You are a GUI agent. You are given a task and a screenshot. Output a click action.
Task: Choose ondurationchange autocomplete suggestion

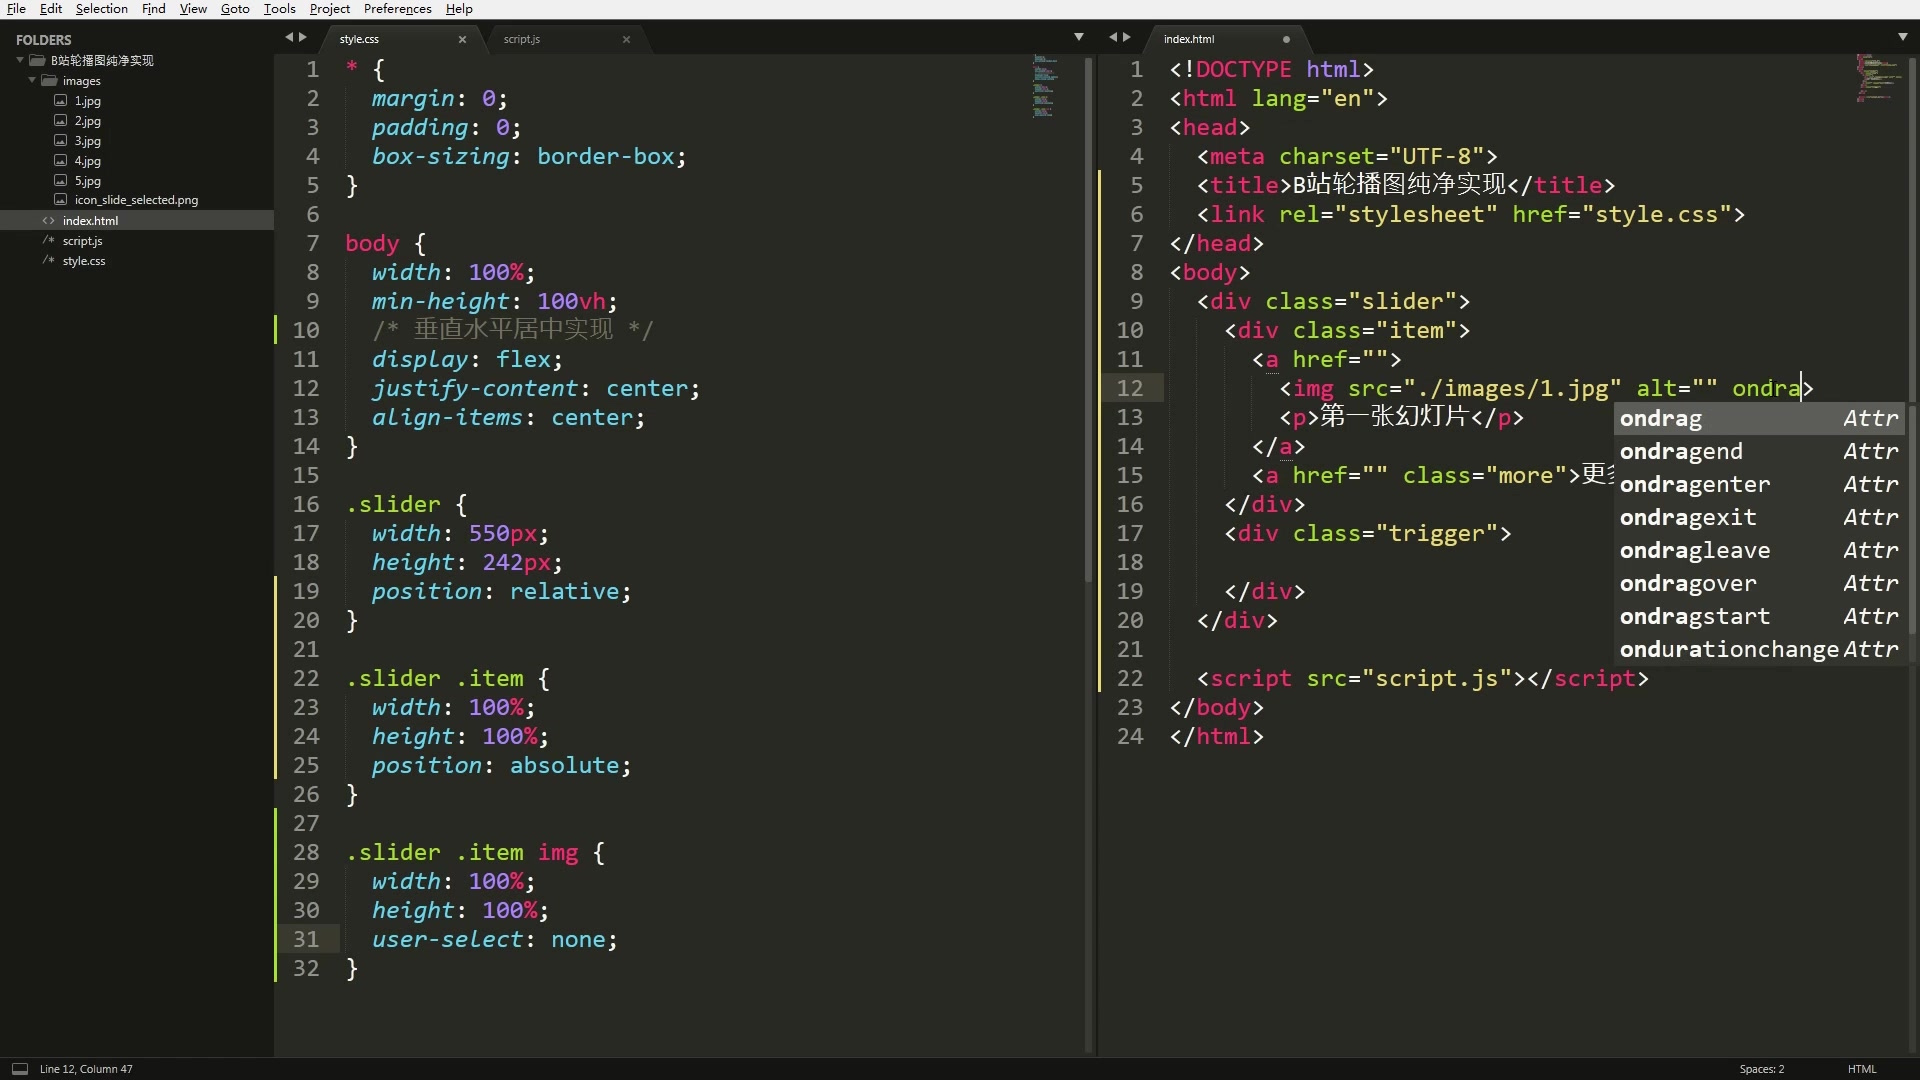[1759, 650]
